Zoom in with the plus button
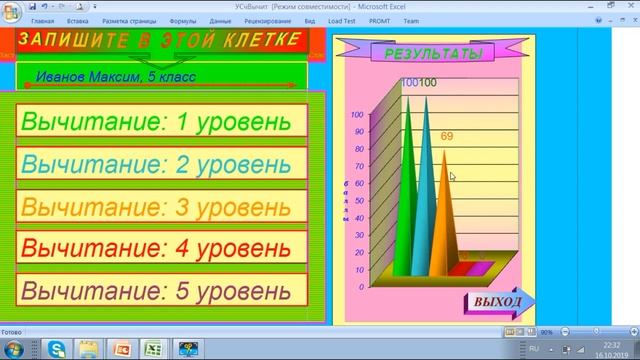Viewport: 640px width, 360px height. [634, 332]
